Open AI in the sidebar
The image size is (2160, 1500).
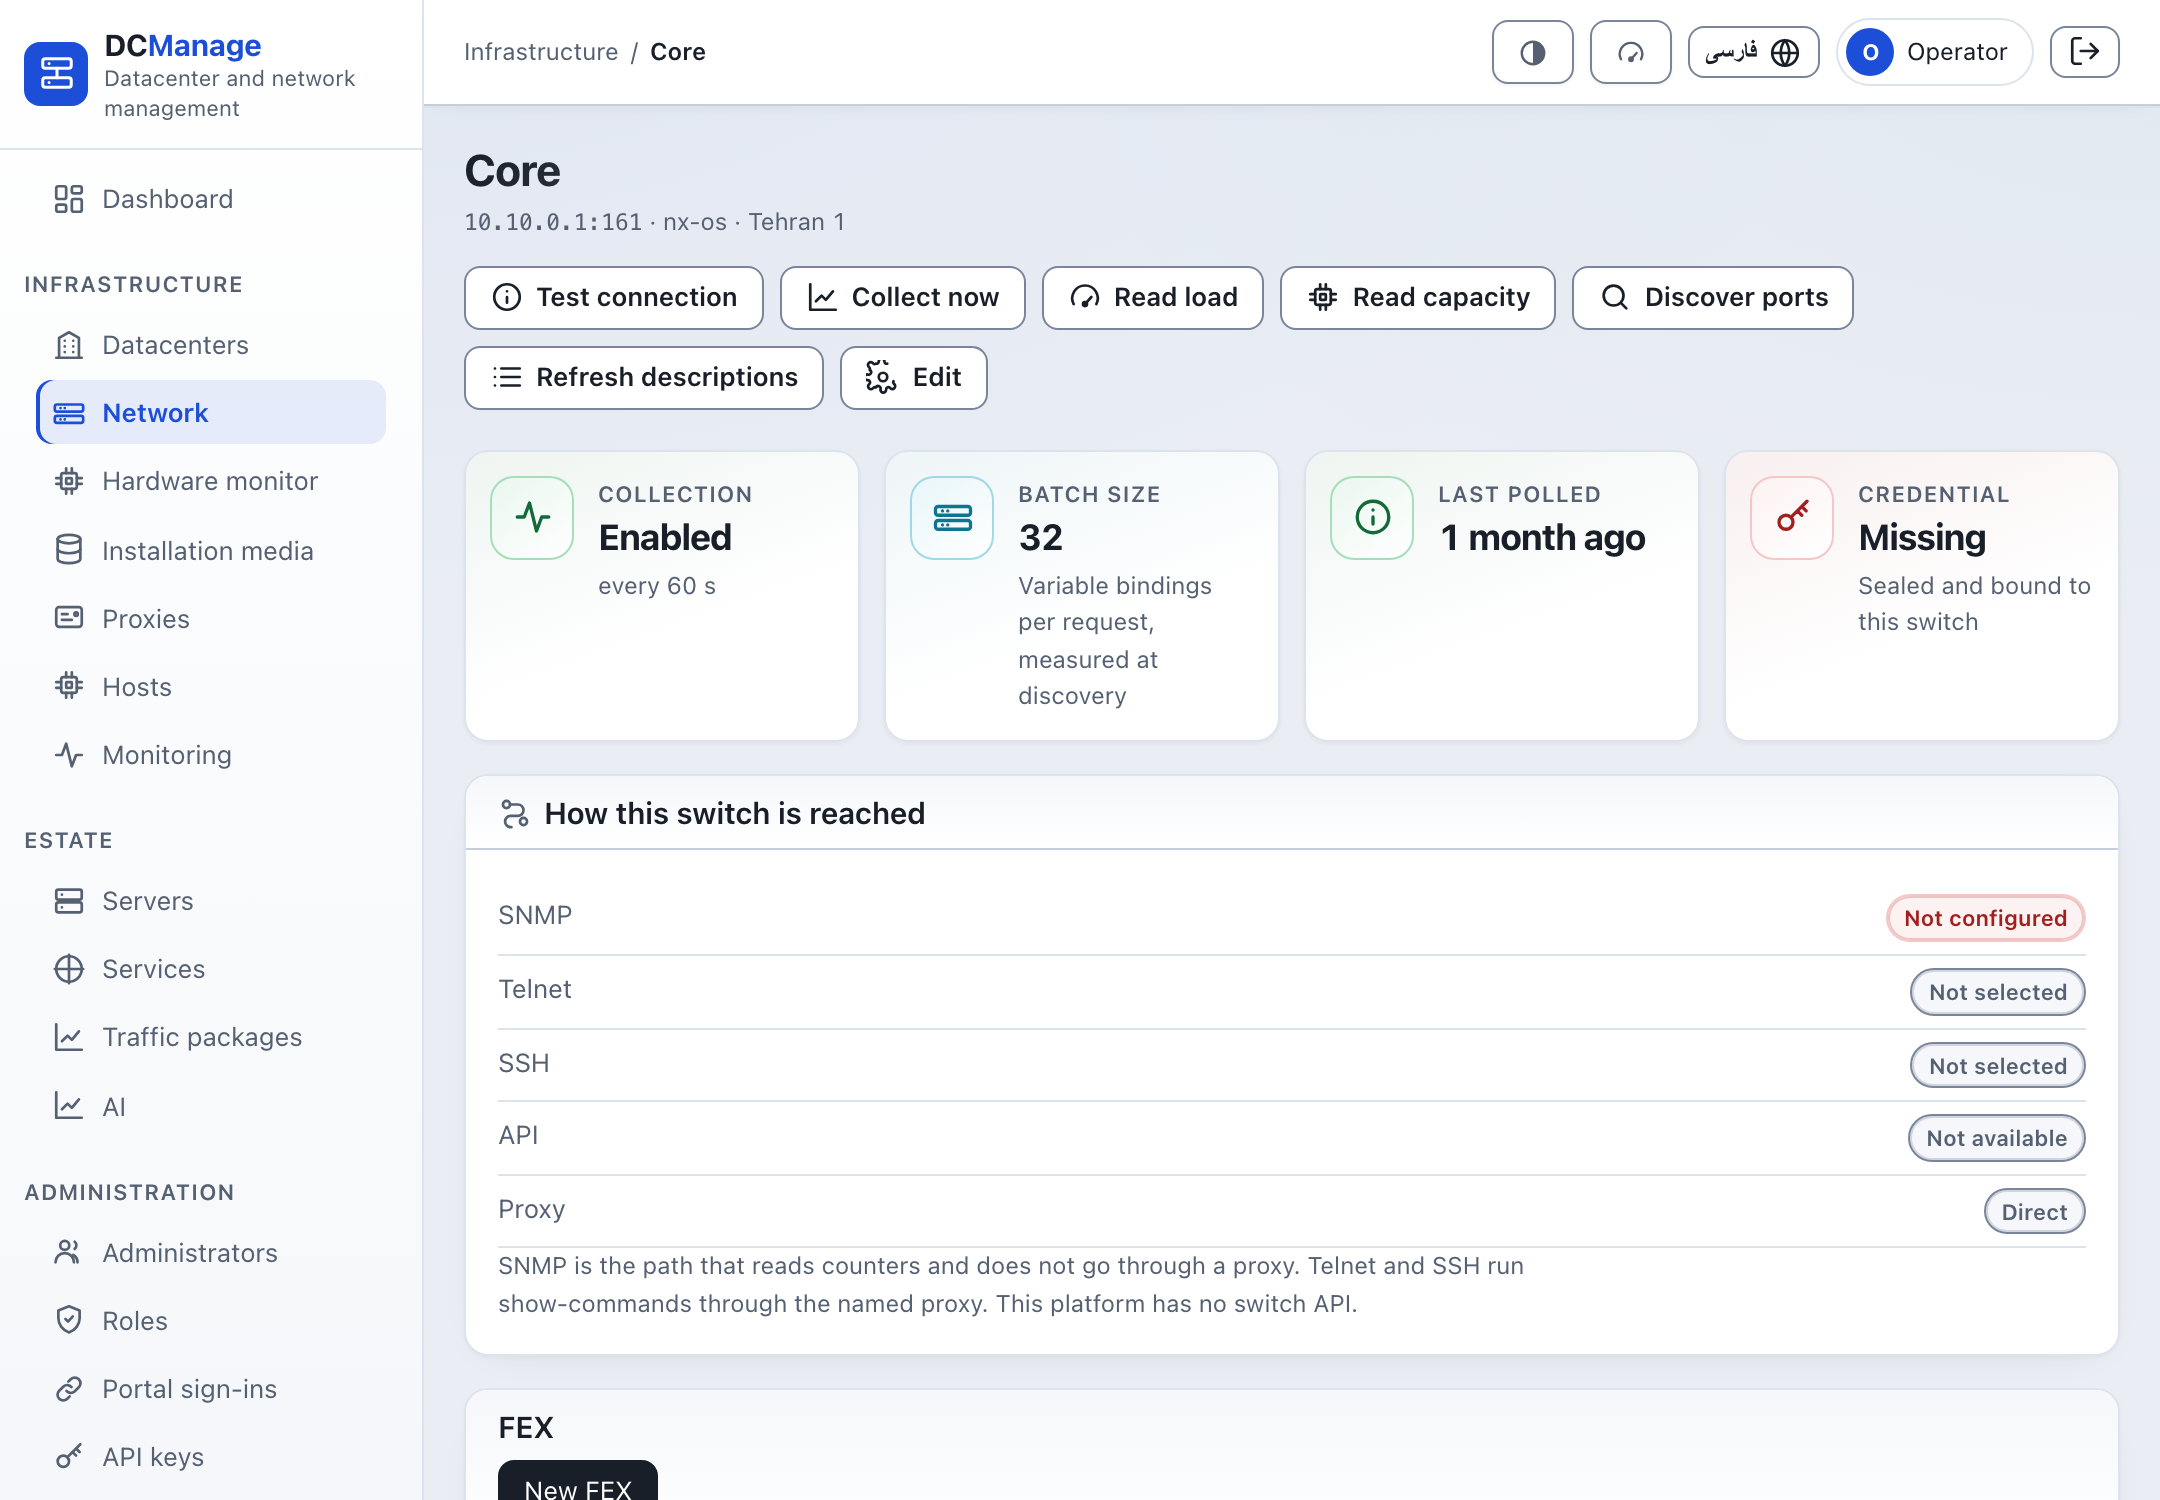pyautogui.click(x=210, y=1107)
